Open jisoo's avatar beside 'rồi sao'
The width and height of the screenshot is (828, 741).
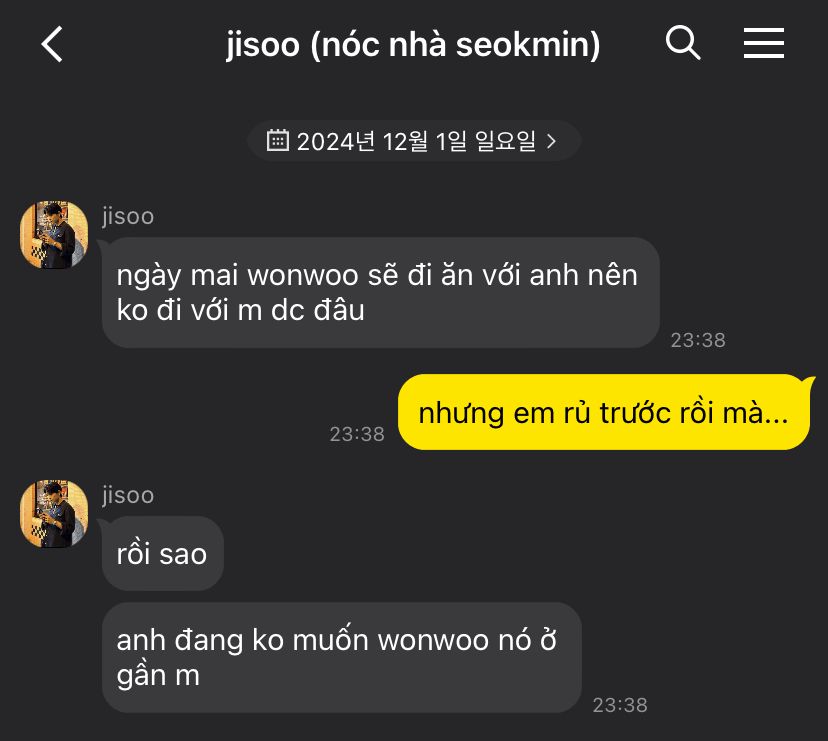[x=54, y=513]
